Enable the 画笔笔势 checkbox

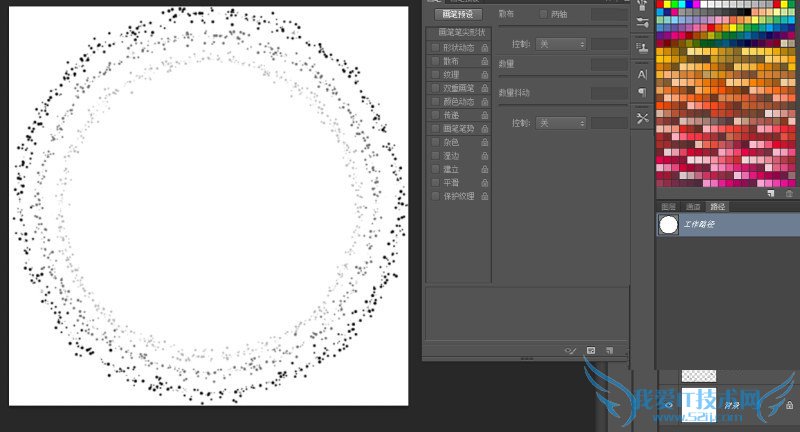pos(435,129)
